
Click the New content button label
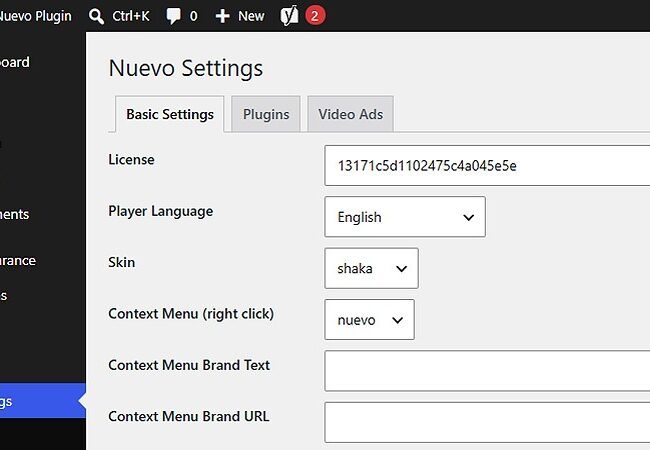coord(251,16)
